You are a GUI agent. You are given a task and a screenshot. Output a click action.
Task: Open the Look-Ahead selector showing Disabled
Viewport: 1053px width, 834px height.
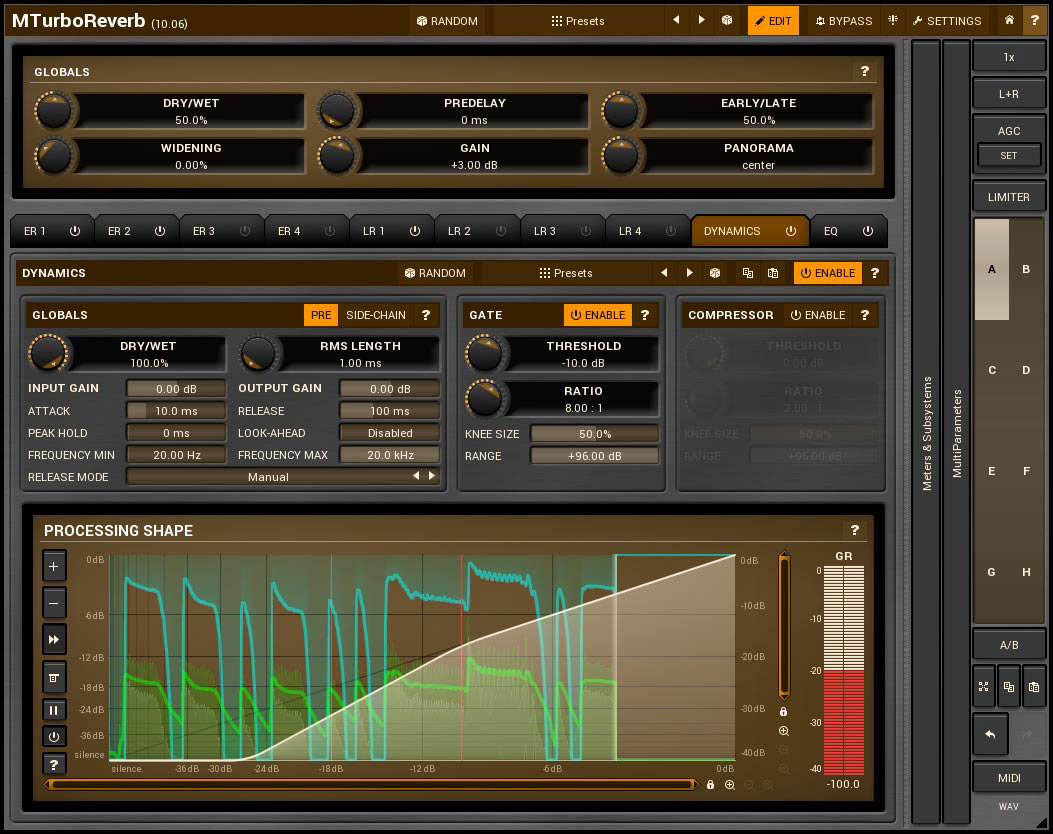[x=389, y=433]
